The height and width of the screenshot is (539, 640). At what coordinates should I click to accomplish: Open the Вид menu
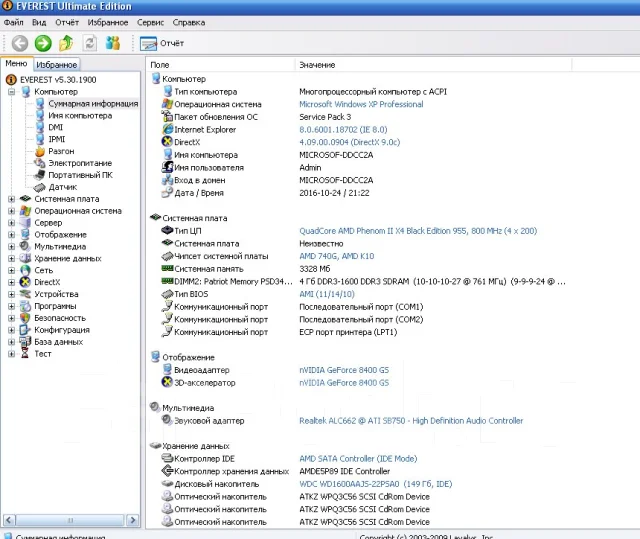(39, 22)
